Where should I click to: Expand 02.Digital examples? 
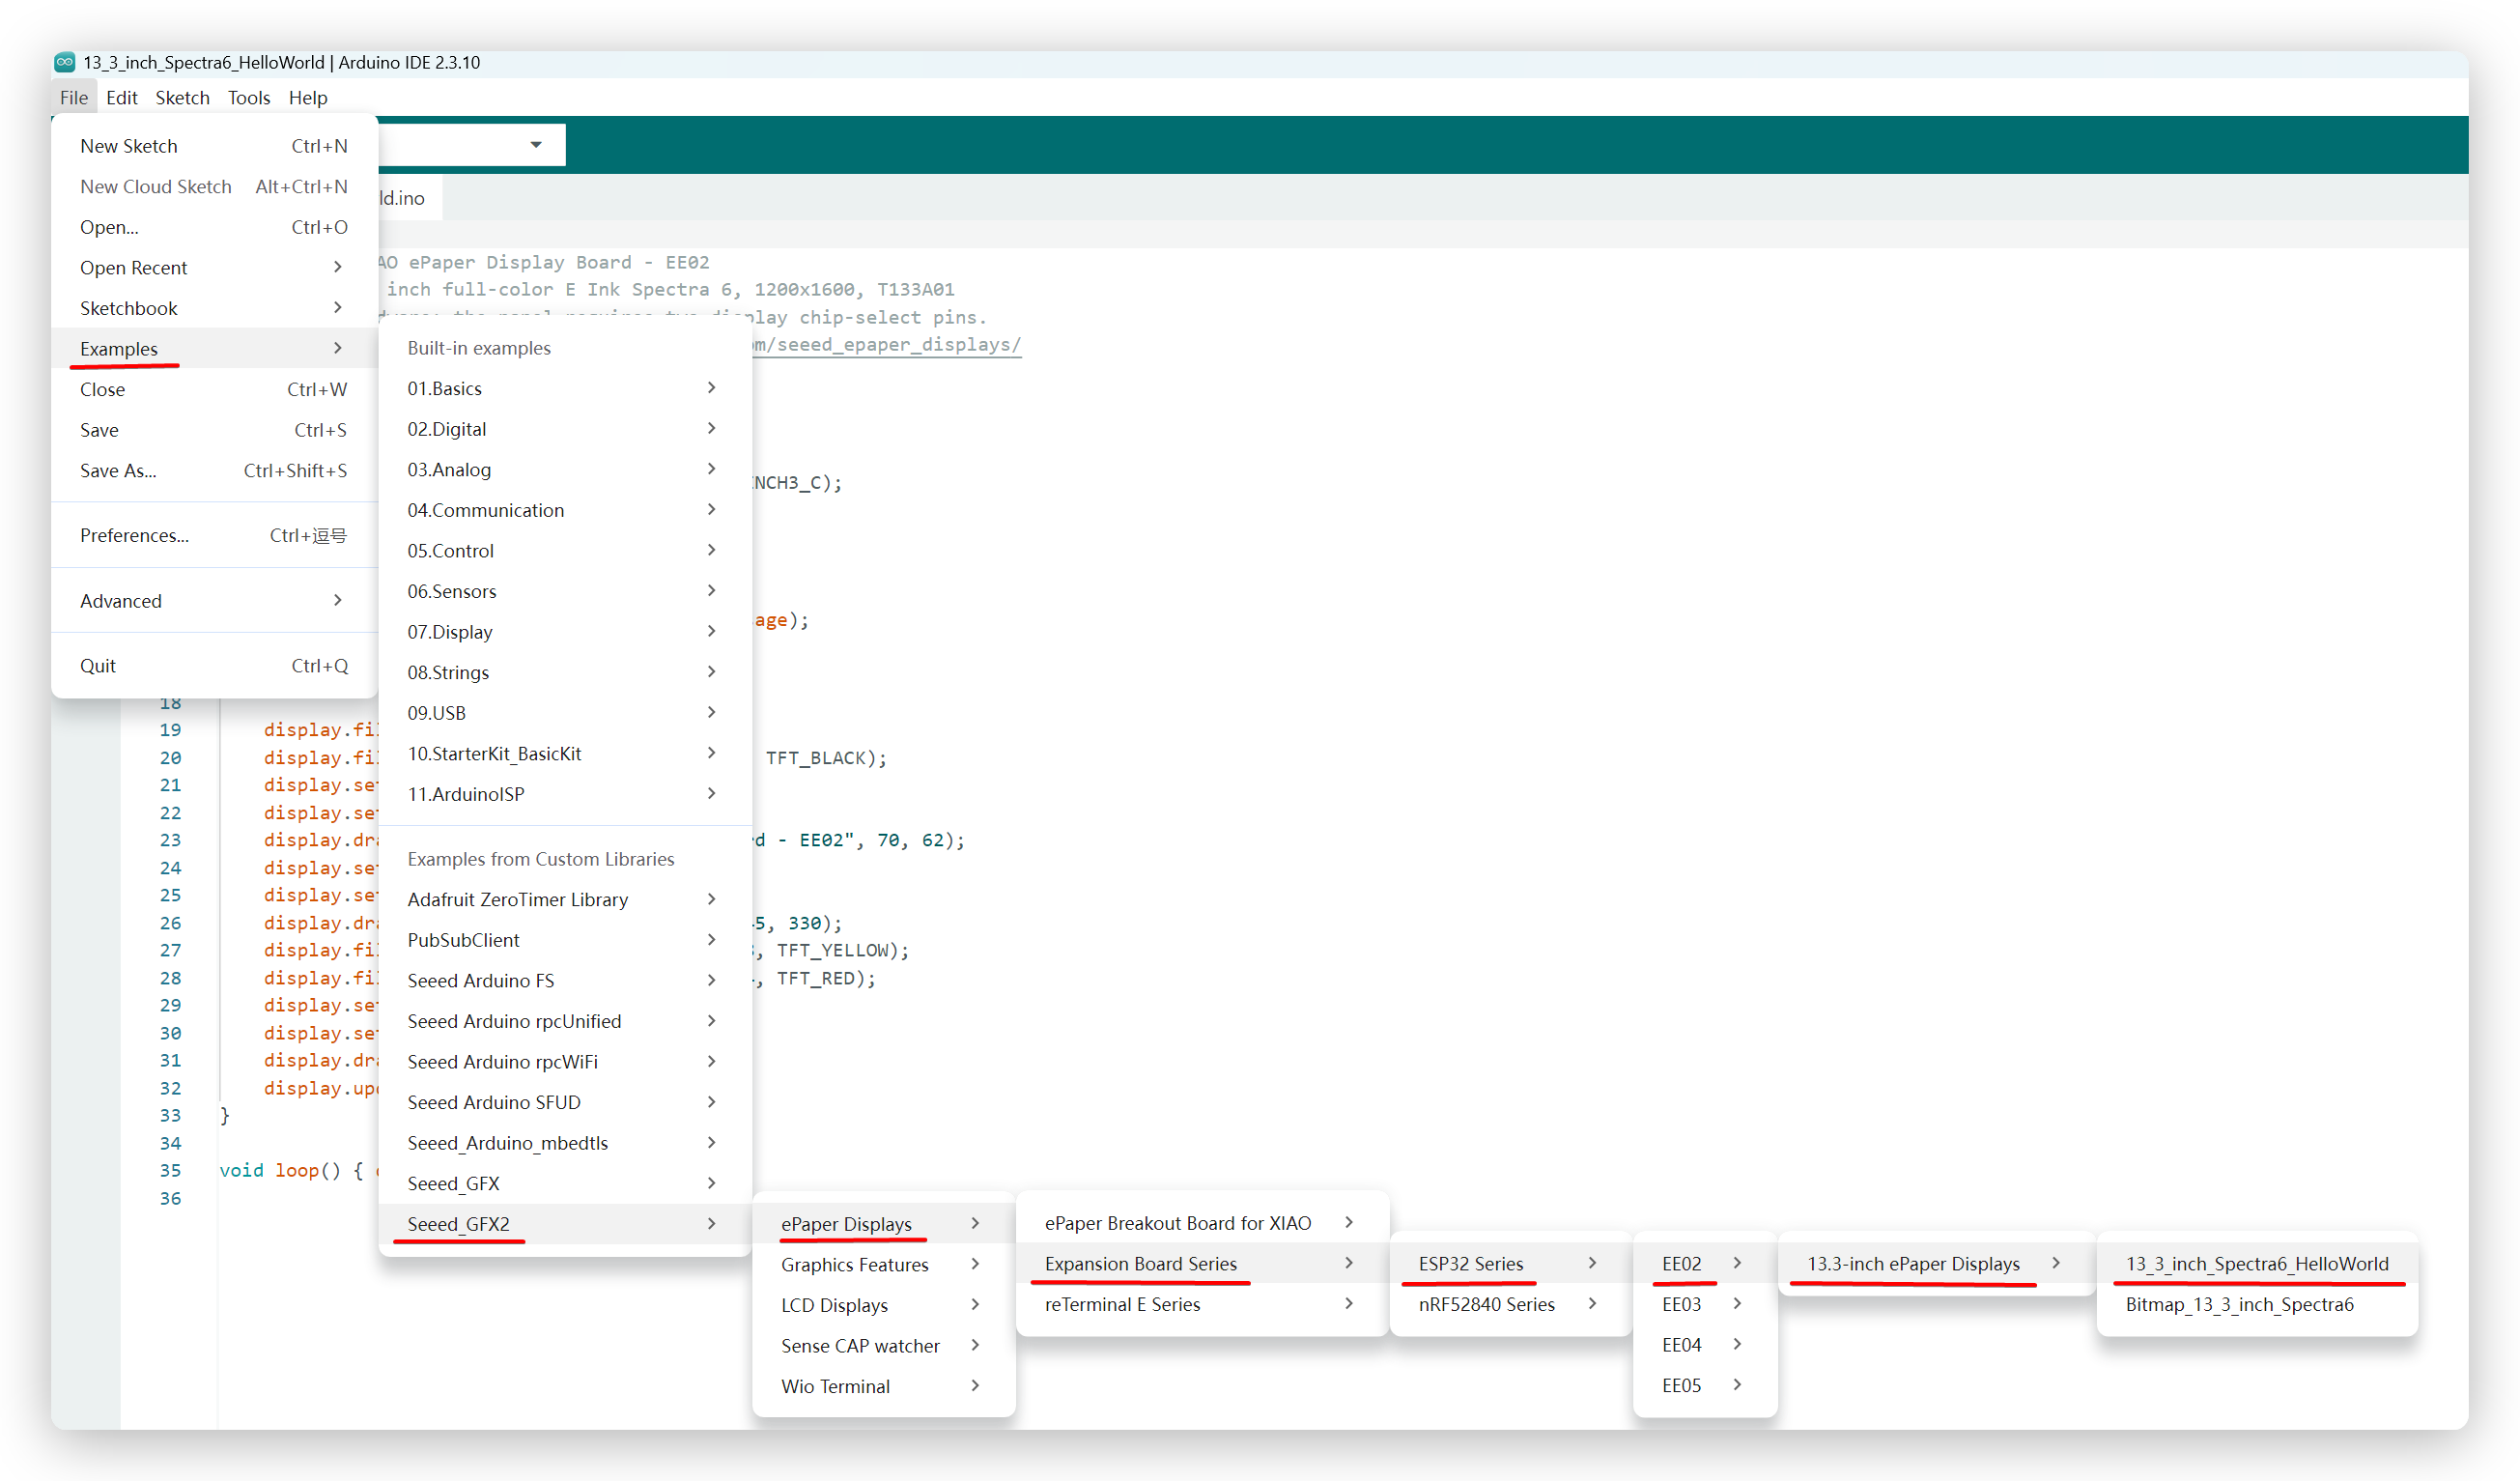564,429
